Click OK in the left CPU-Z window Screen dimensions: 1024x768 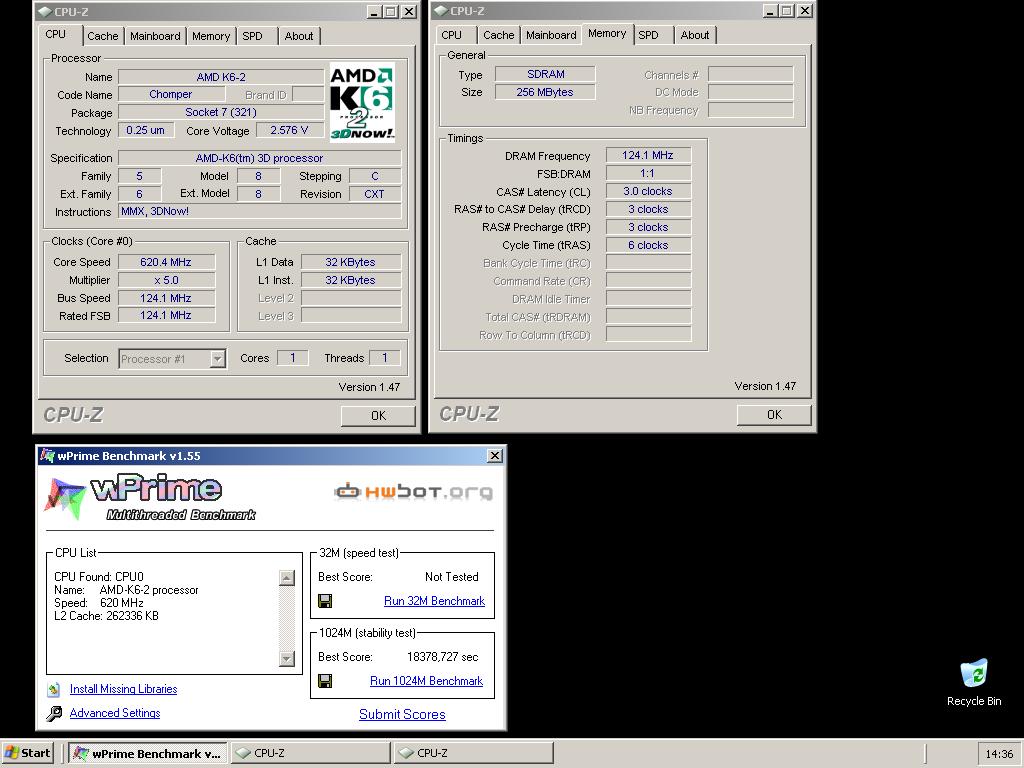tap(378, 415)
